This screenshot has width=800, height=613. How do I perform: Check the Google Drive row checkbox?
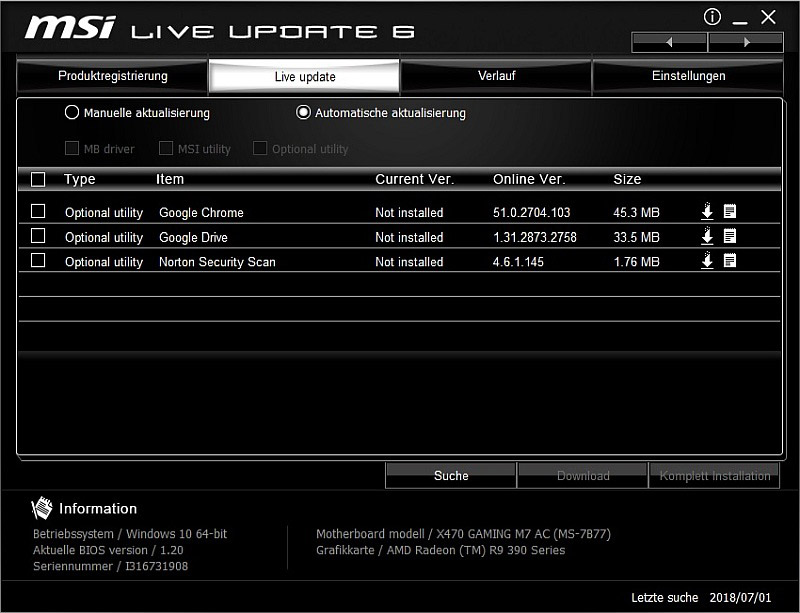click(x=38, y=236)
